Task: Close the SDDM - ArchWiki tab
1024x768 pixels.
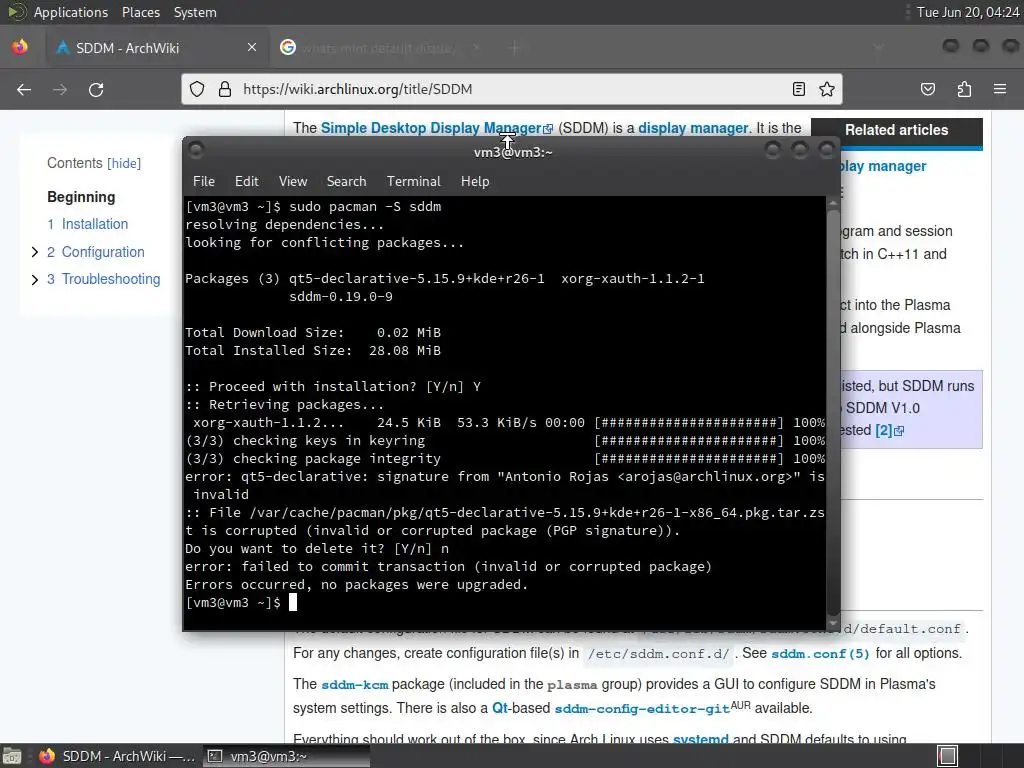Action: 252,47
